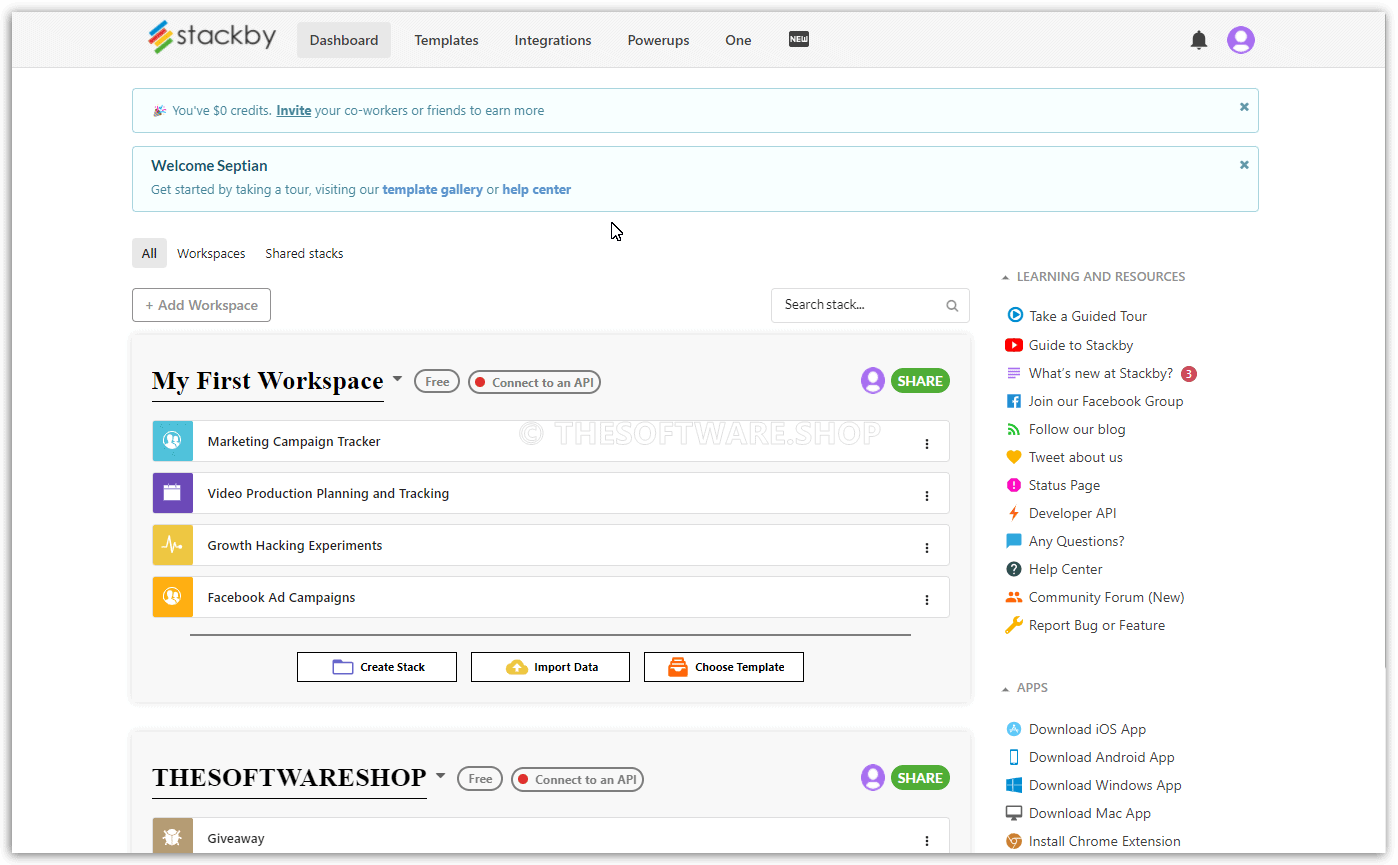Switch to the Workspaces tab
The image size is (1398, 865).
[211, 253]
